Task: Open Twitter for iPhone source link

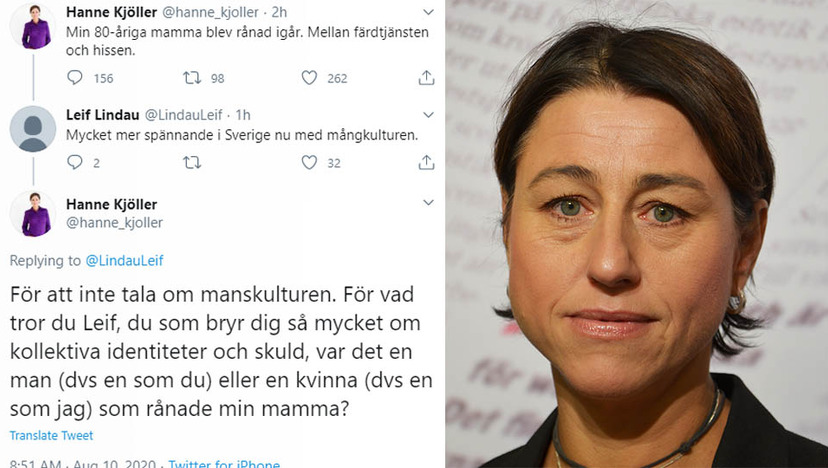Action: point(224,464)
